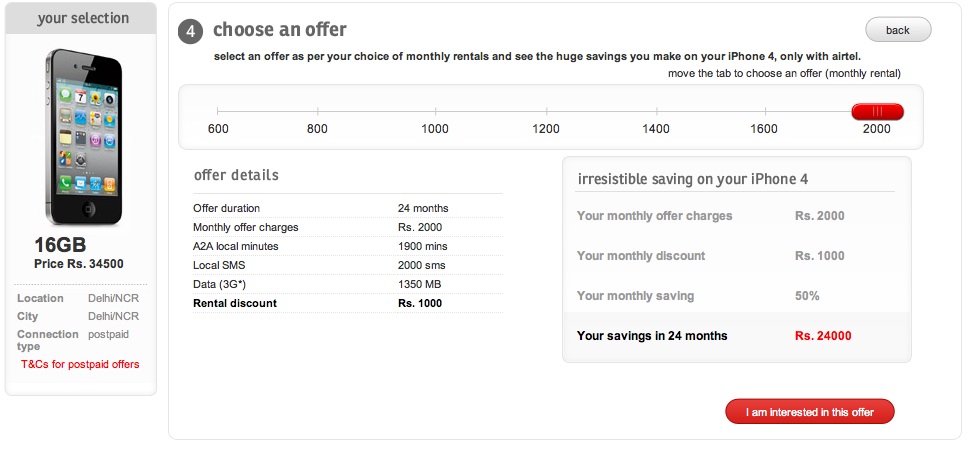This screenshot has height=452, width=972.
Task: Click the 16GB model label
Action: (60, 246)
